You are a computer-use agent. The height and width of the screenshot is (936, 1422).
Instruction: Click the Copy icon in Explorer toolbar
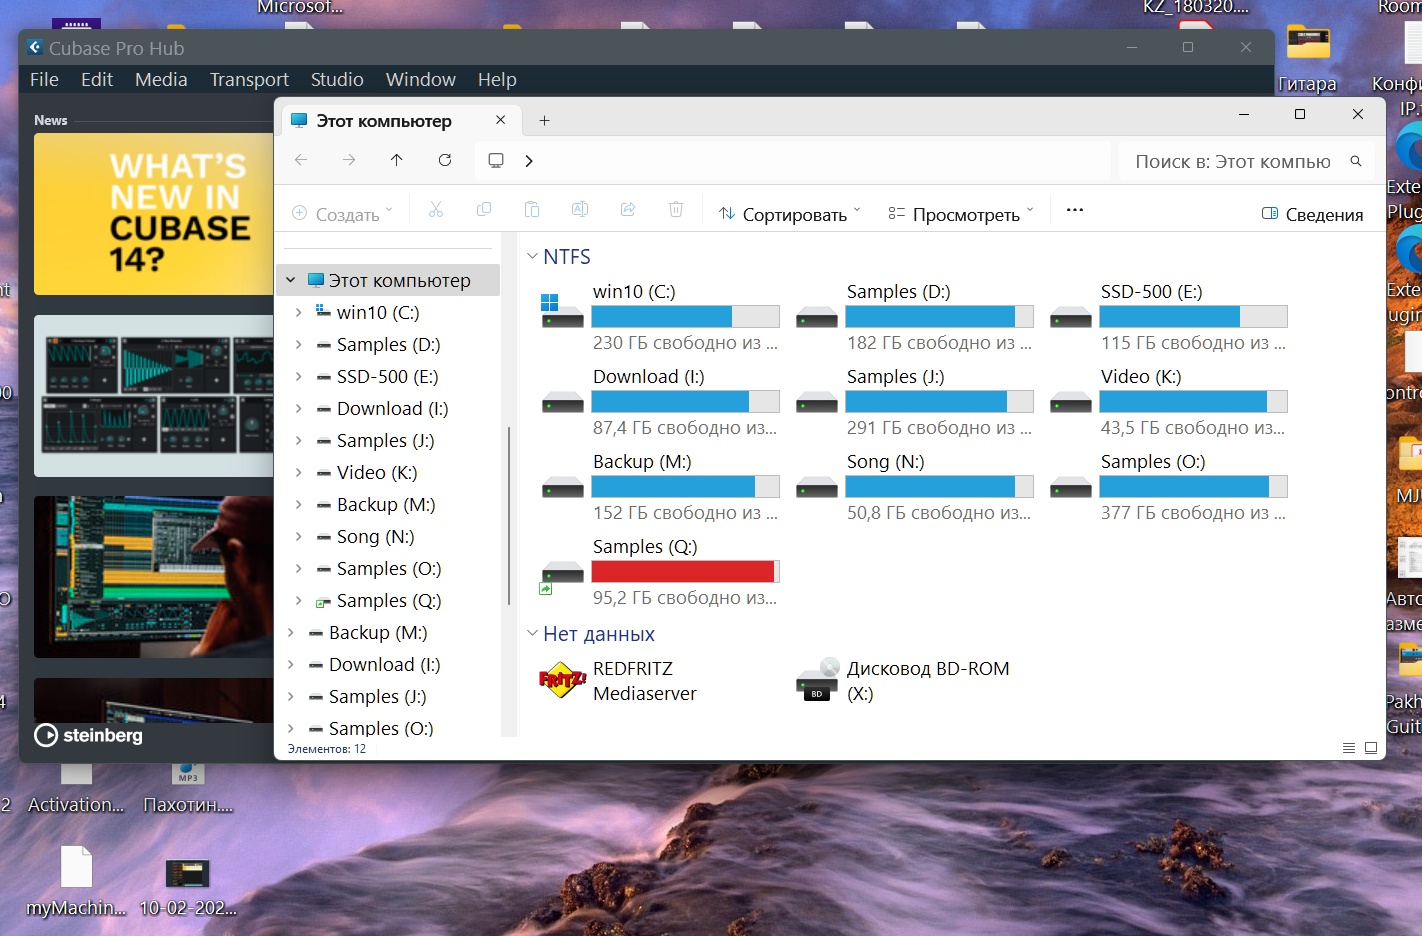[x=484, y=210]
